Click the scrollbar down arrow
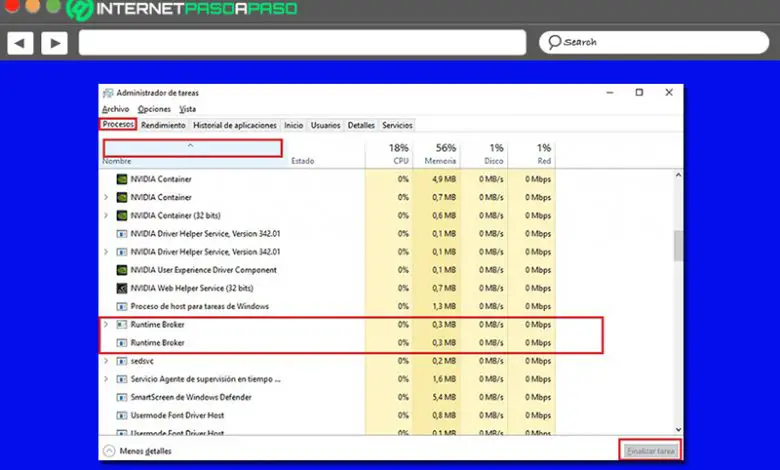Viewport: 780px width, 470px height. pos(678,430)
